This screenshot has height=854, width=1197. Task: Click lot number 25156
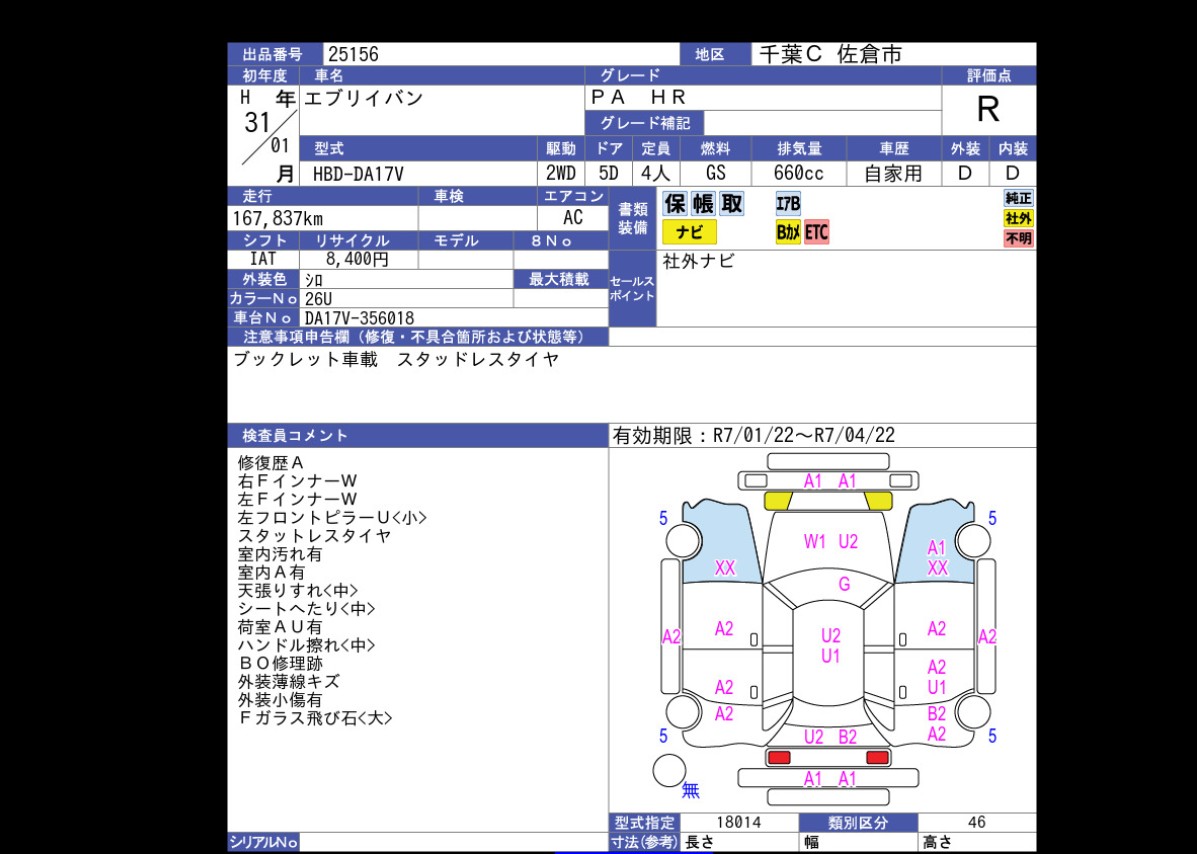pos(353,54)
